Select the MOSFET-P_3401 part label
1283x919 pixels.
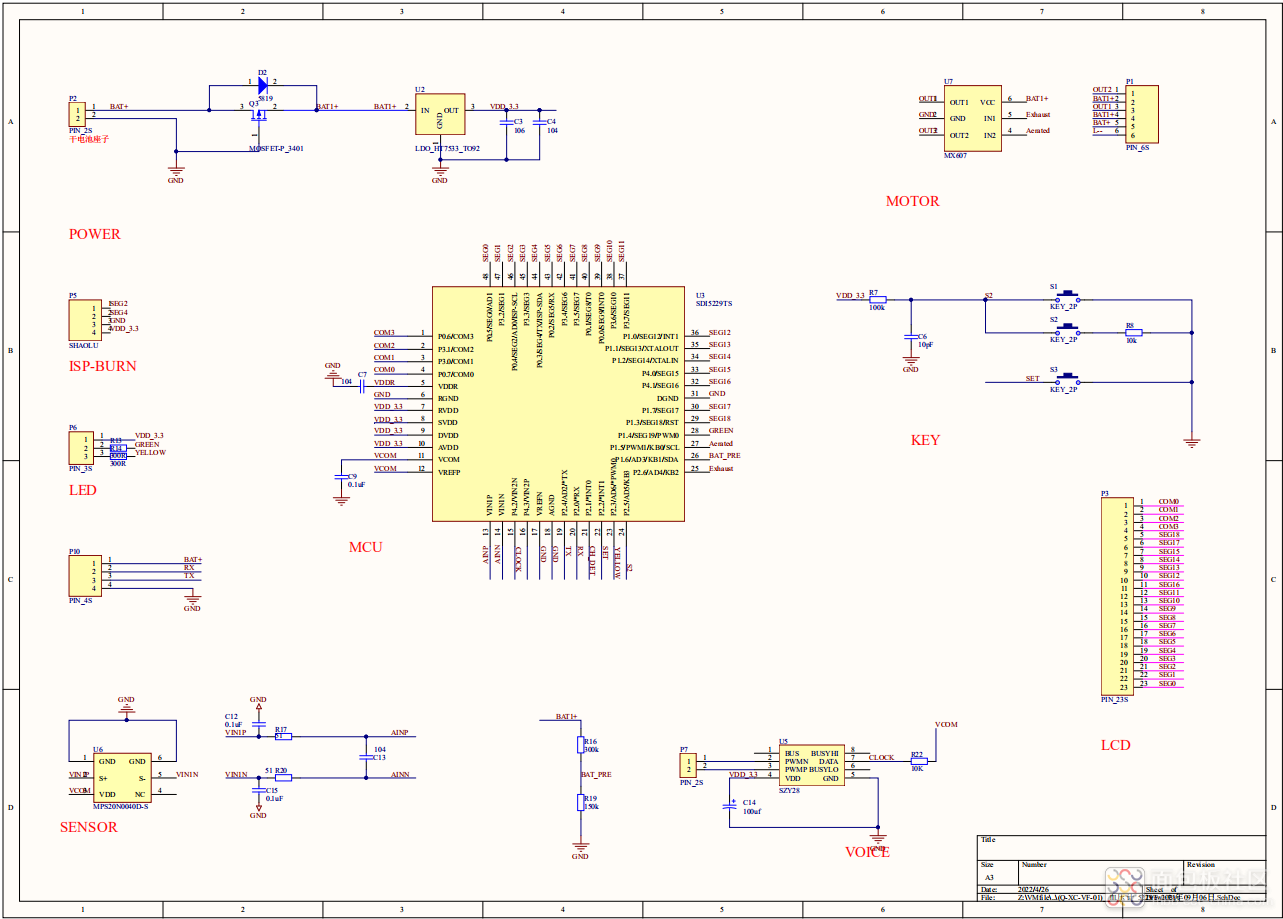point(276,147)
